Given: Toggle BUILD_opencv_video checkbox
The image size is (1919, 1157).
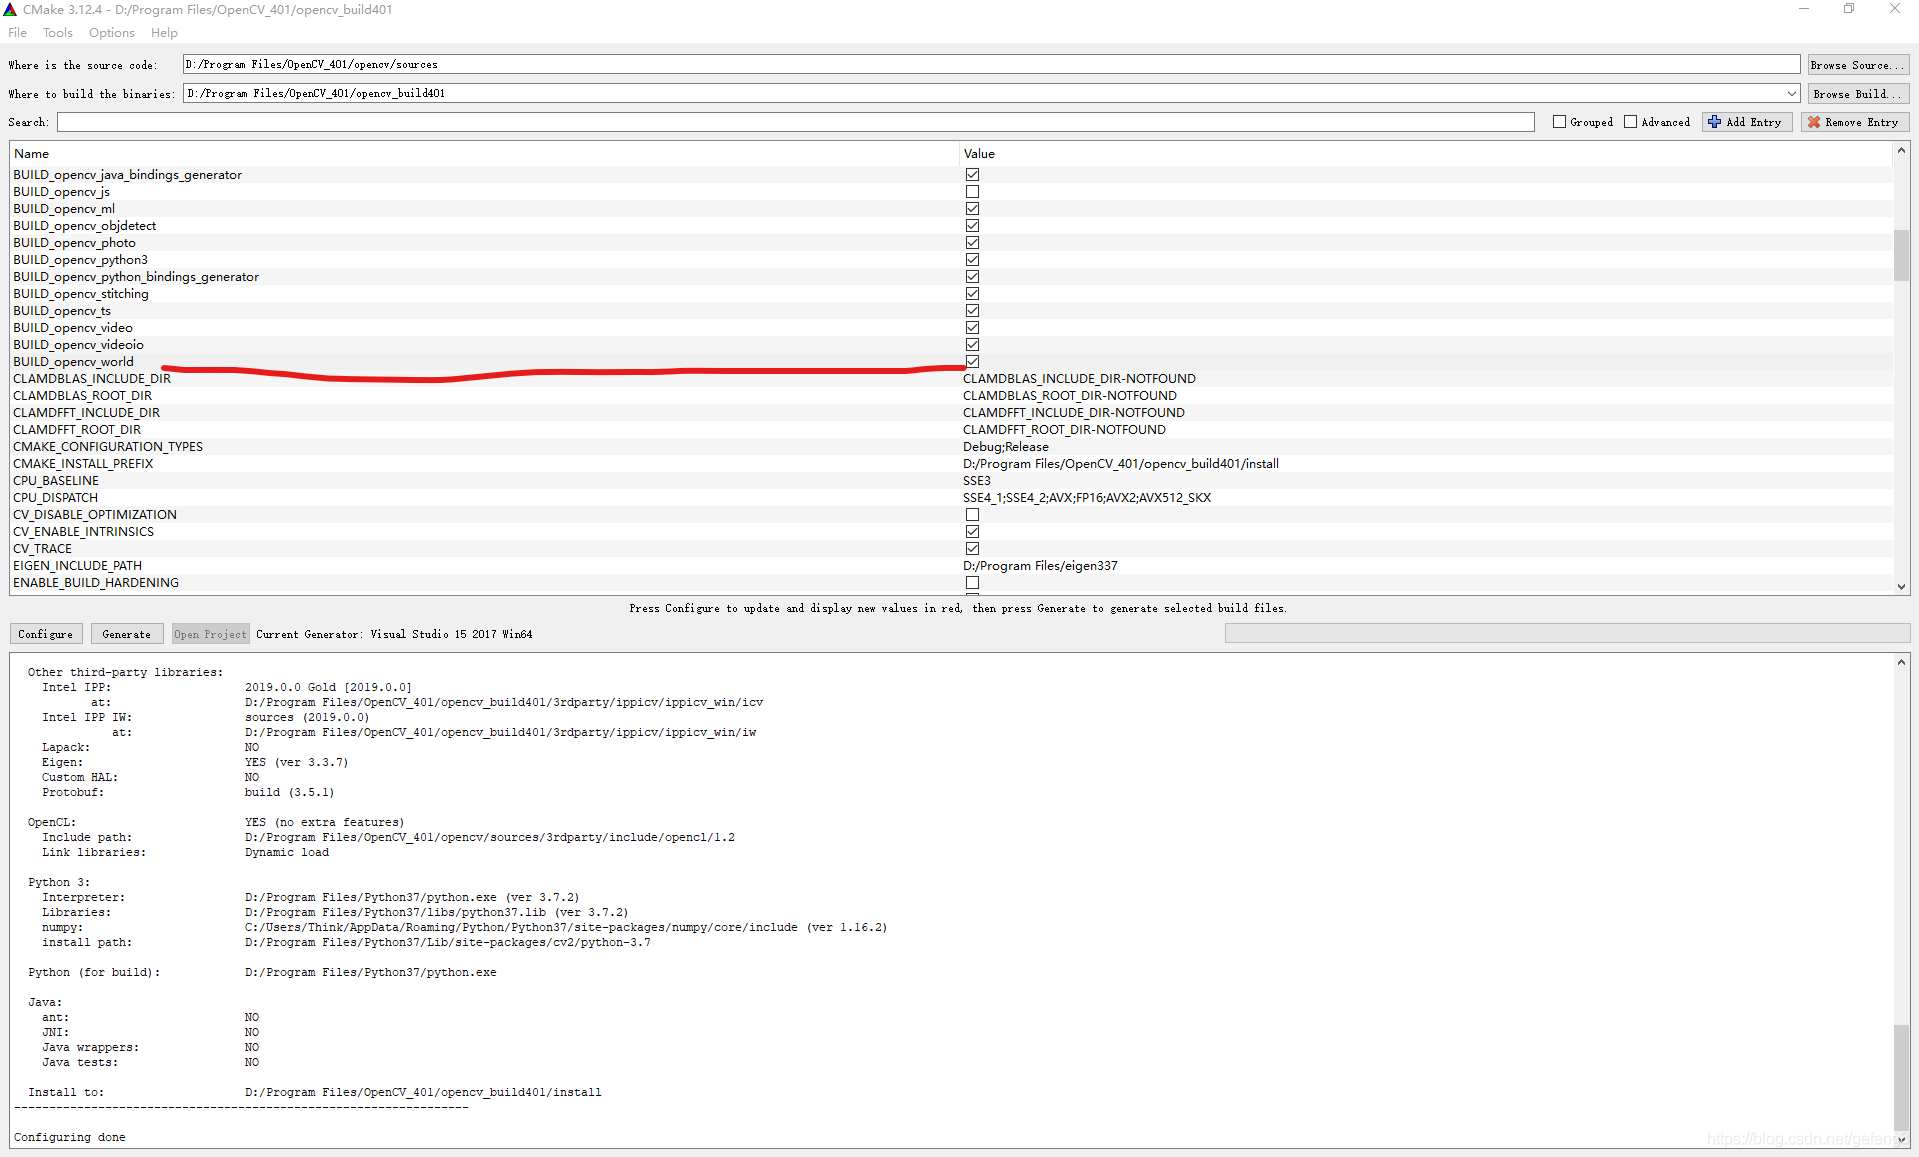Looking at the screenshot, I should (x=972, y=328).
